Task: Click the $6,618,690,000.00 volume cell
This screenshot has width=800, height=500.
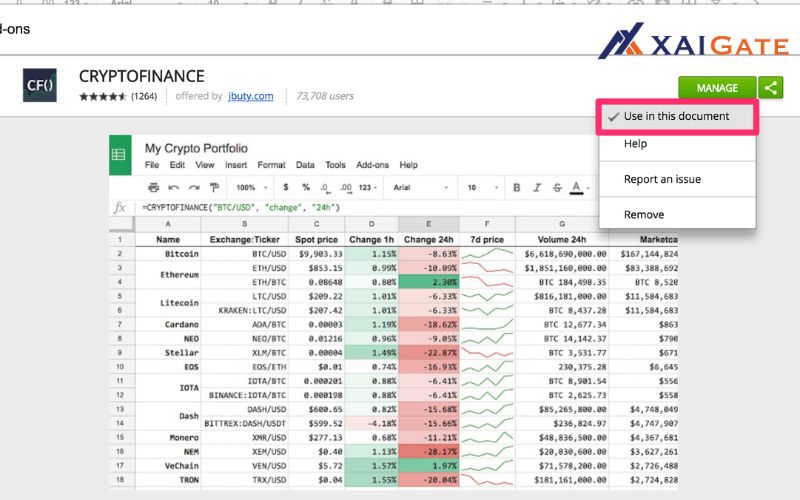Action: (562, 254)
